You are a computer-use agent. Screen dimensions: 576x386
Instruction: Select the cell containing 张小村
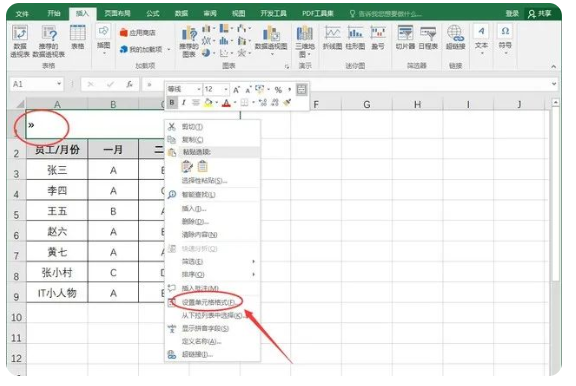pyautogui.click(x=57, y=272)
